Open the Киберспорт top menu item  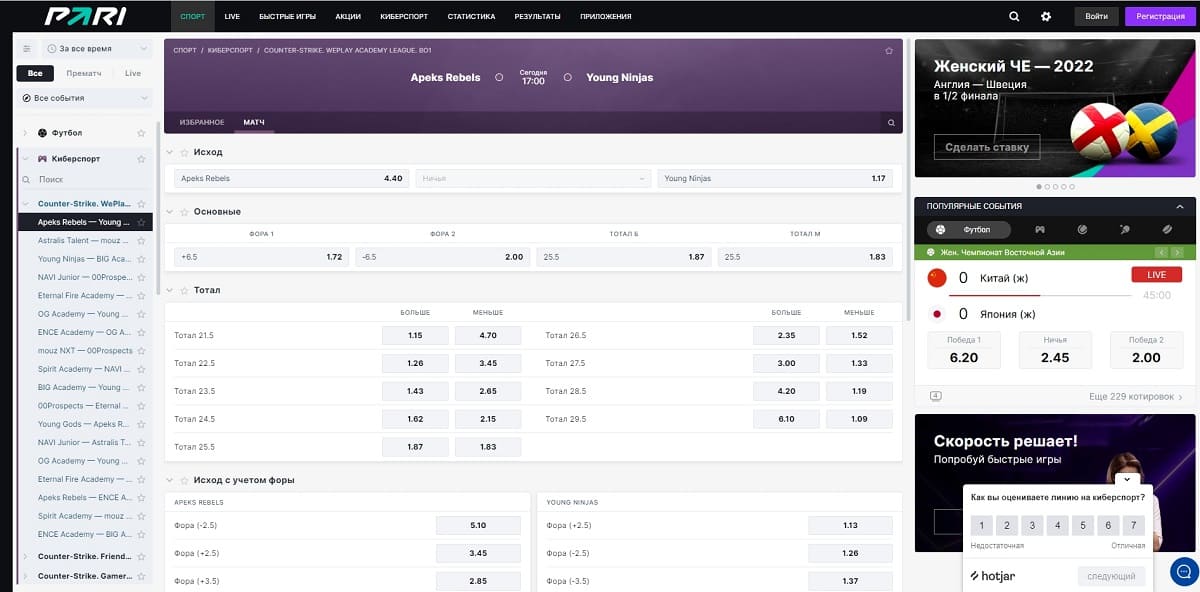pyautogui.click(x=404, y=17)
